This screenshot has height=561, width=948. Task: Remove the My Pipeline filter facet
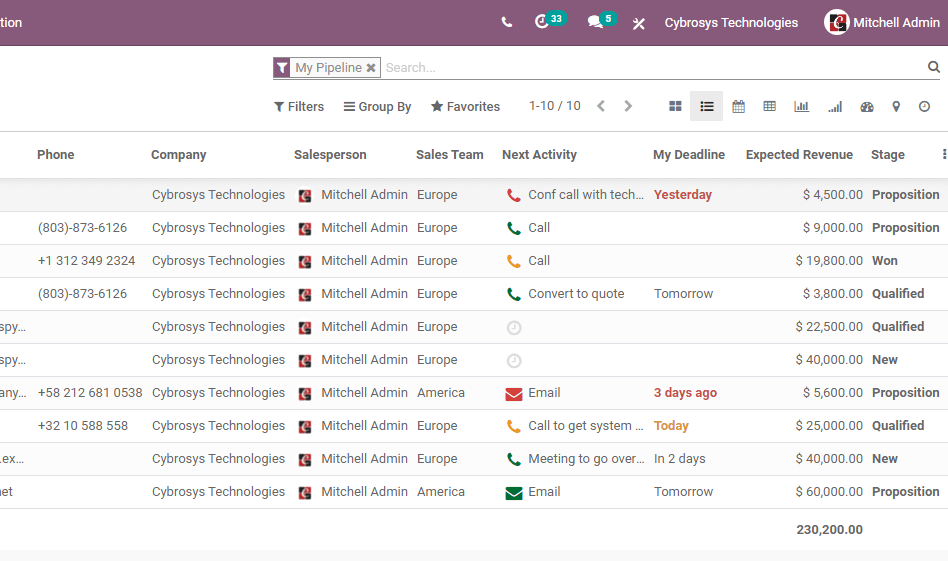(x=371, y=68)
